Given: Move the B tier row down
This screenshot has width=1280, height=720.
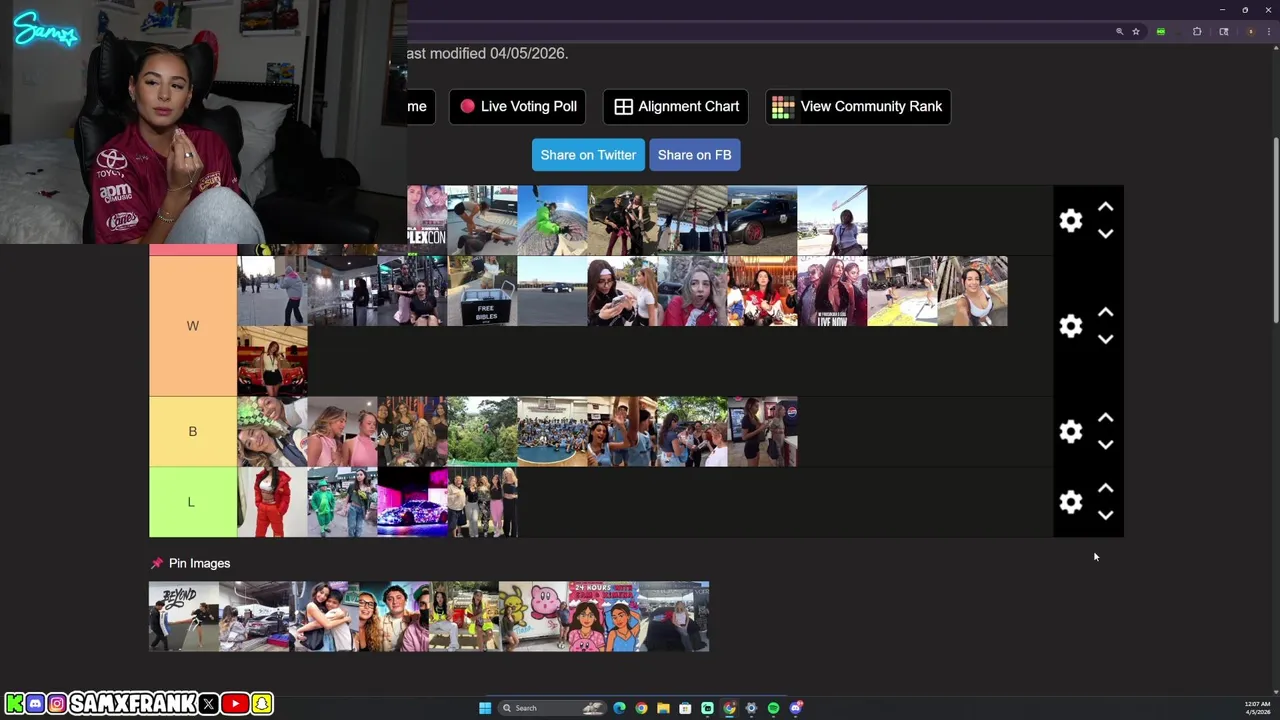Looking at the screenshot, I should [x=1105, y=444].
